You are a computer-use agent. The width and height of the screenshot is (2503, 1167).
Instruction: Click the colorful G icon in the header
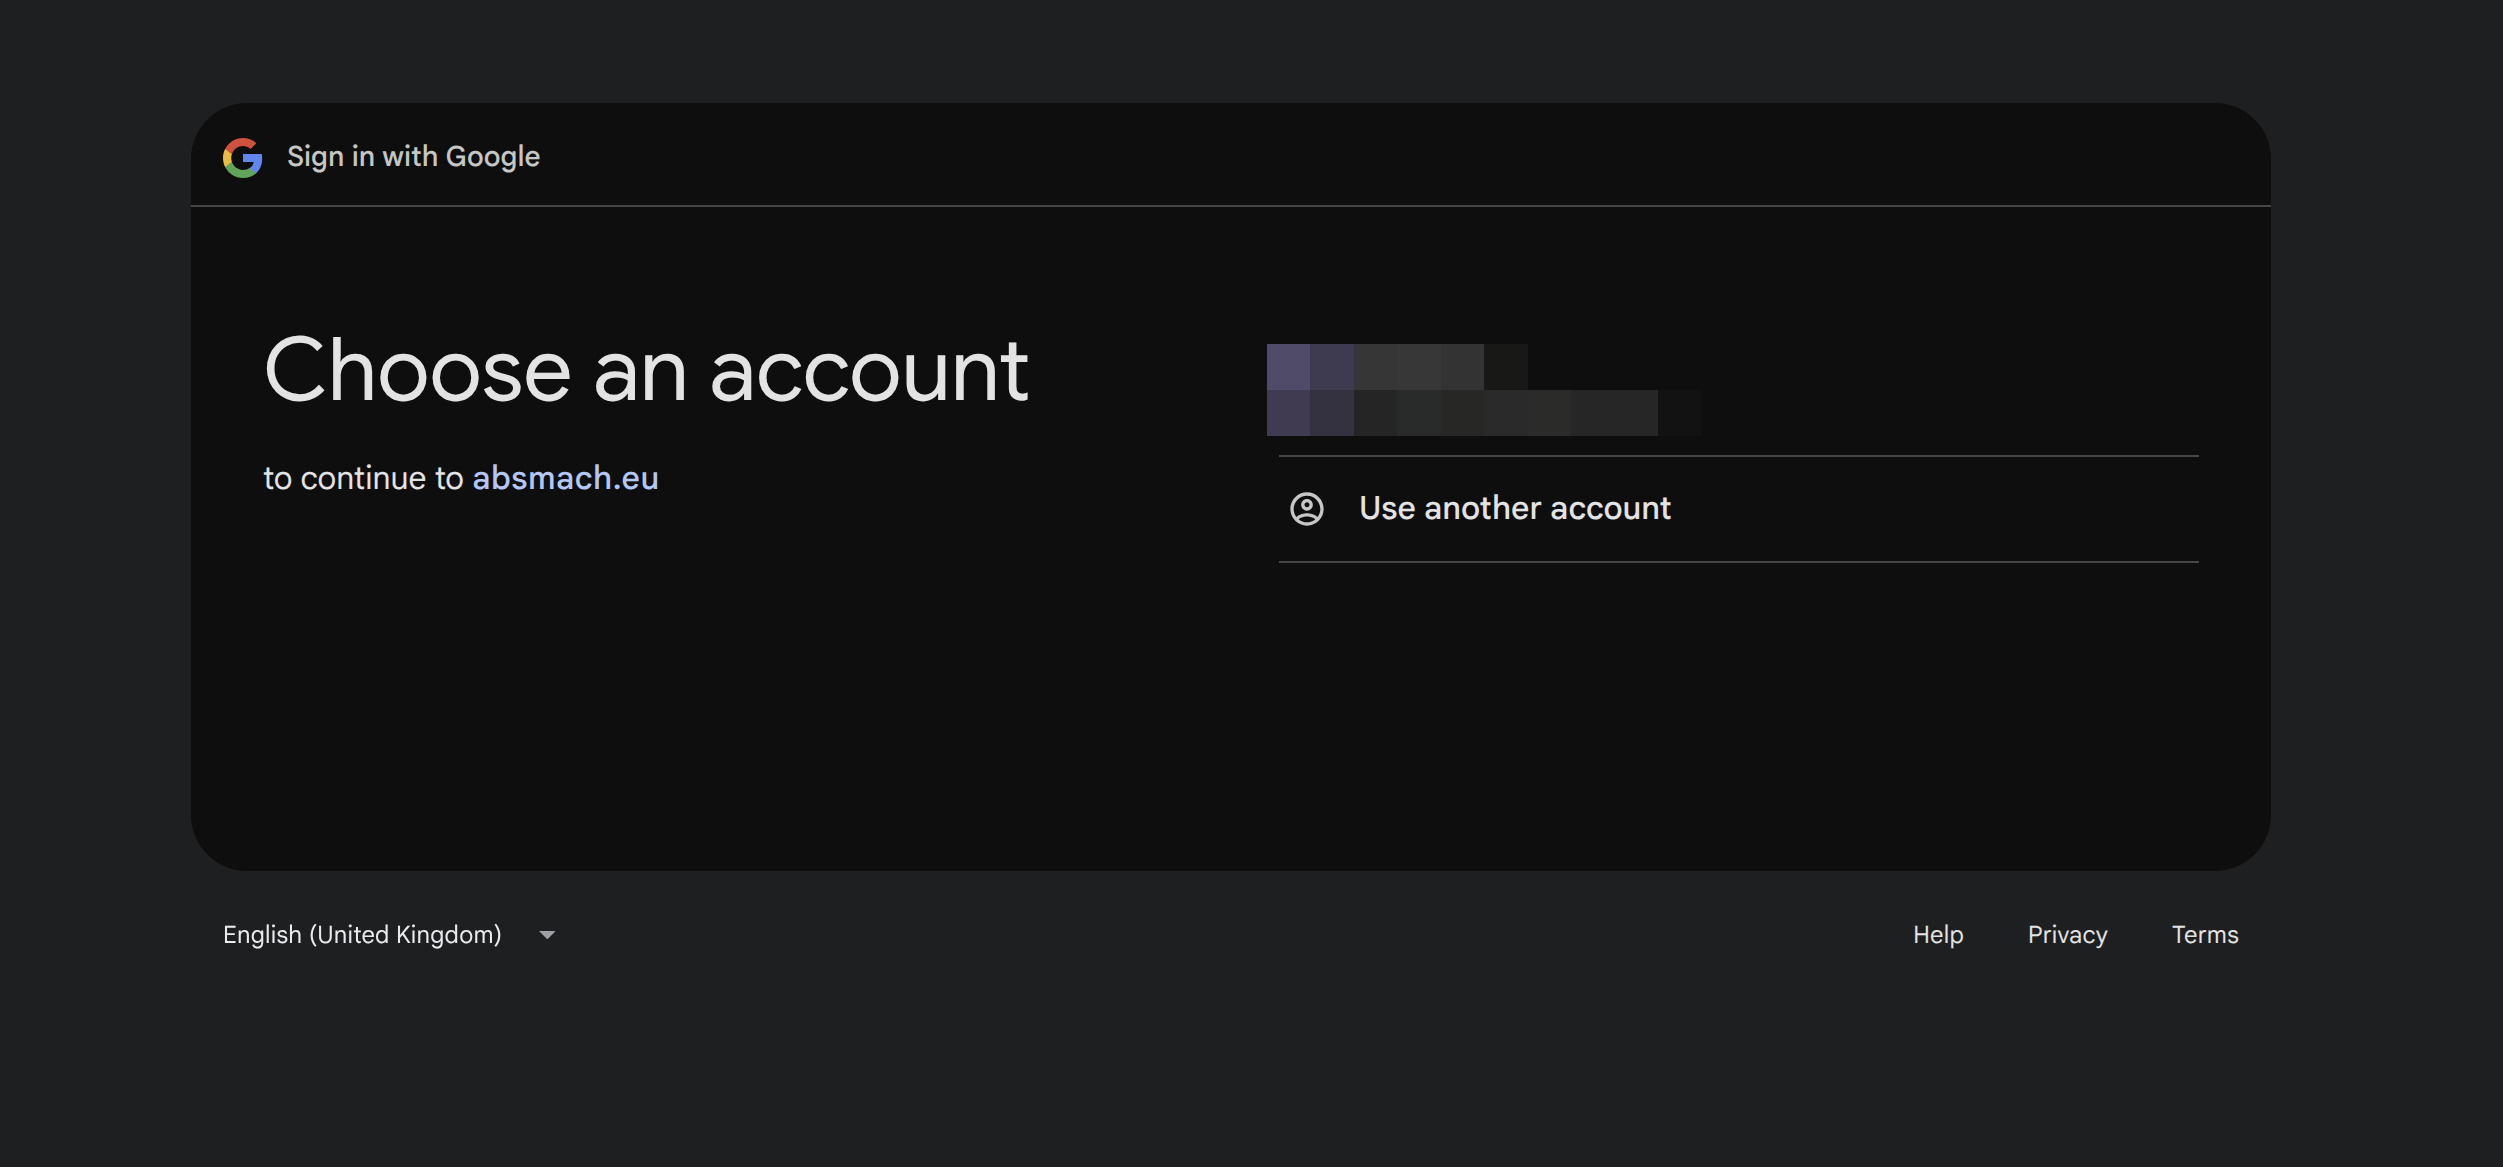pos(242,156)
